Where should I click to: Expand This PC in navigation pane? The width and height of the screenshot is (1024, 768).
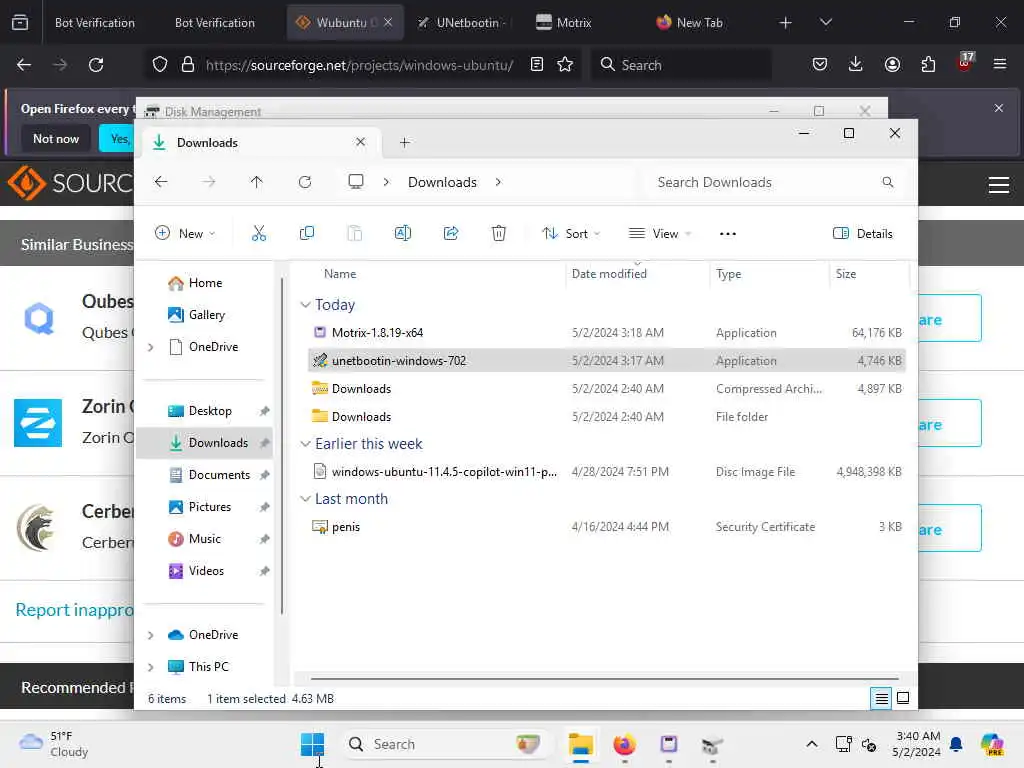point(151,667)
